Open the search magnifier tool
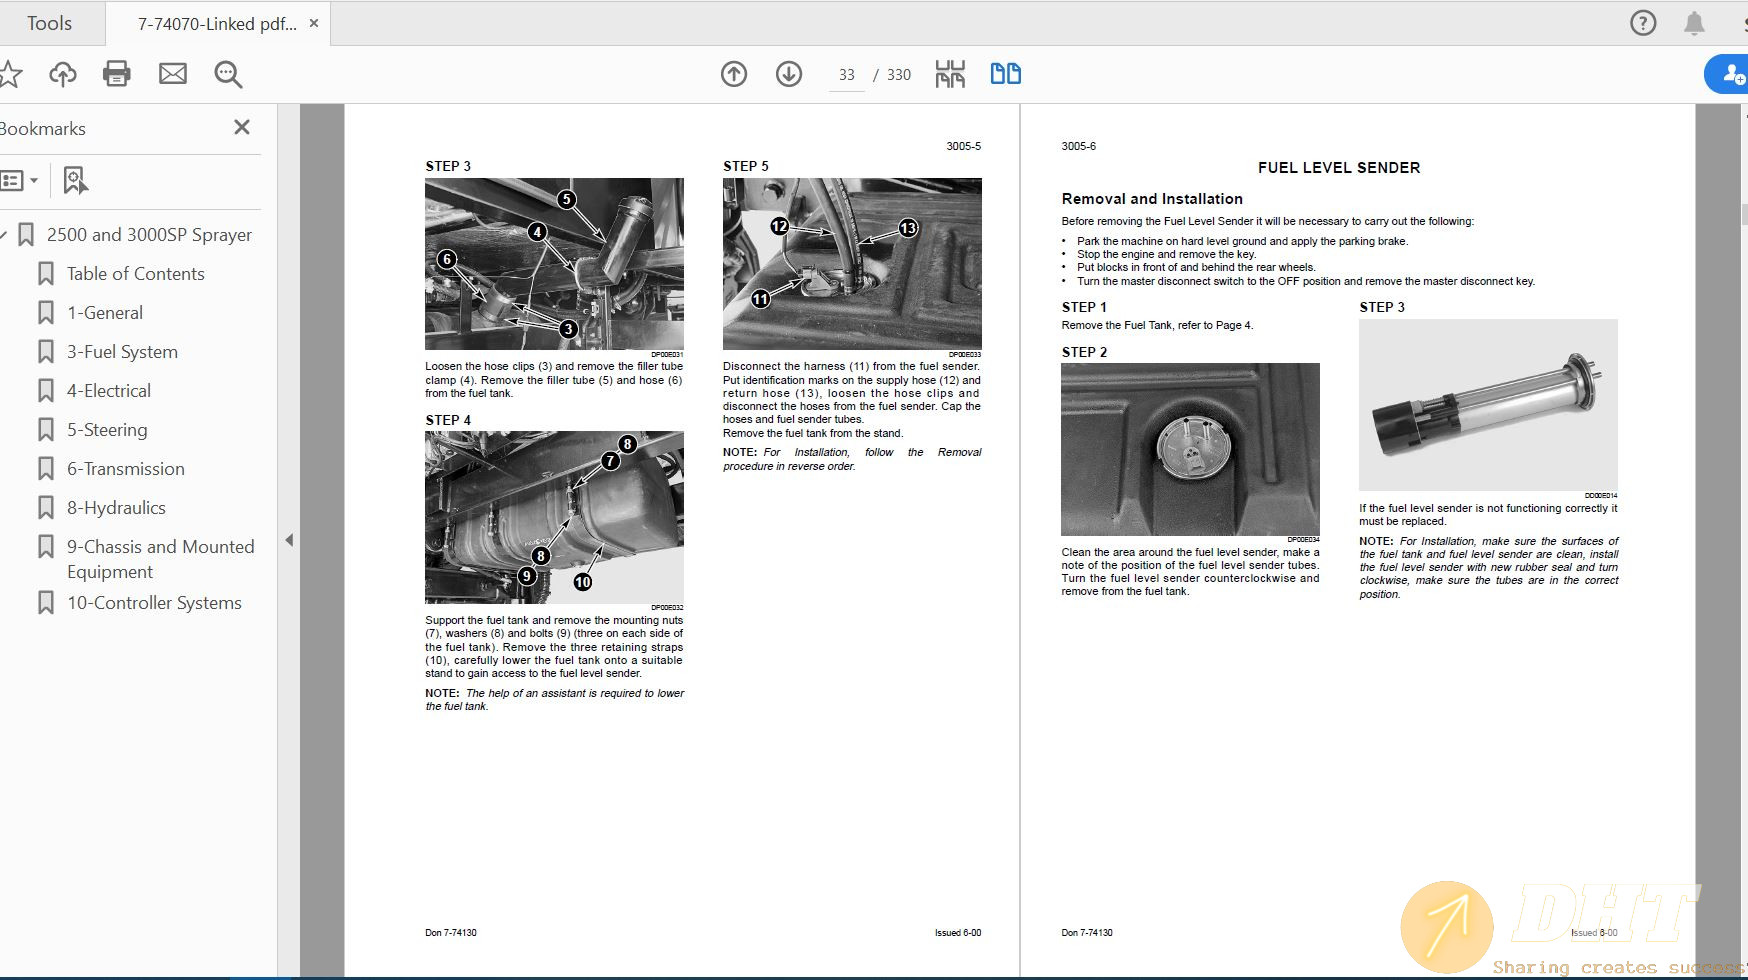This screenshot has height=980, width=1748. tap(228, 74)
